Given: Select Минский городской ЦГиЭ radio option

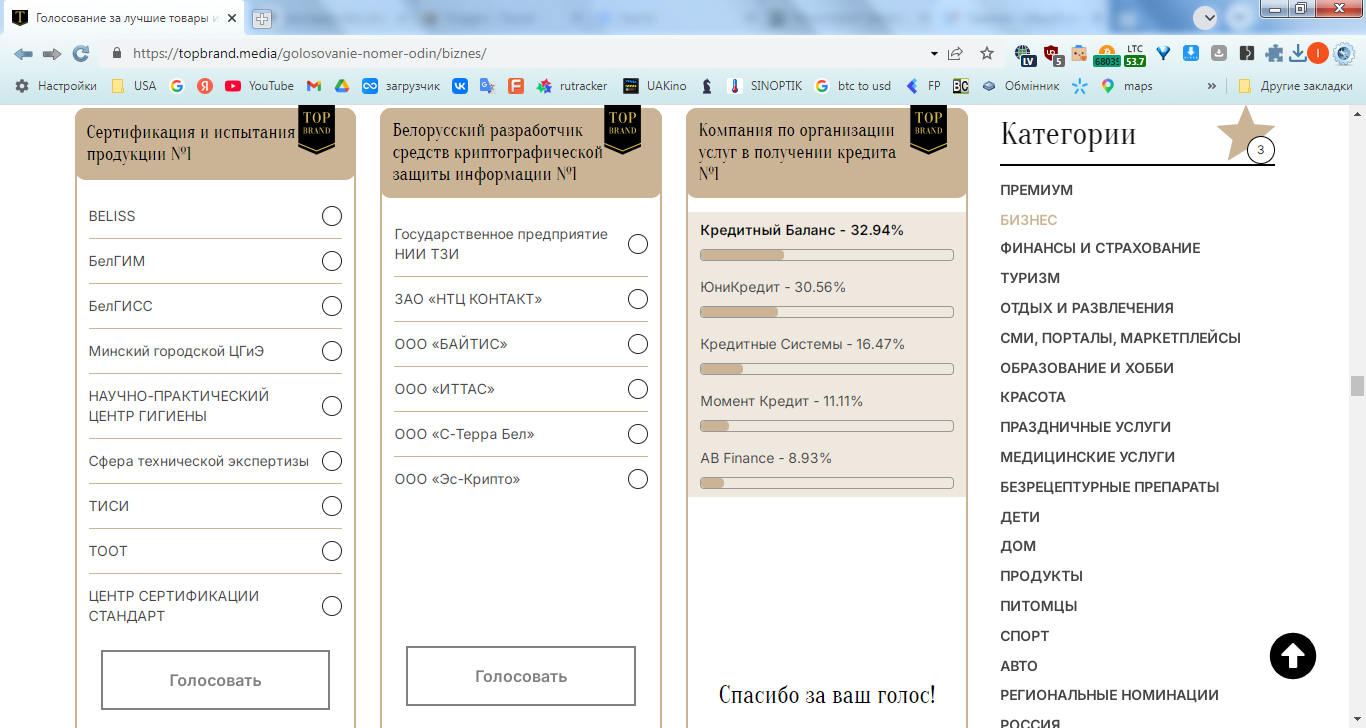Looking at the screenshot, I should point(332,351).
